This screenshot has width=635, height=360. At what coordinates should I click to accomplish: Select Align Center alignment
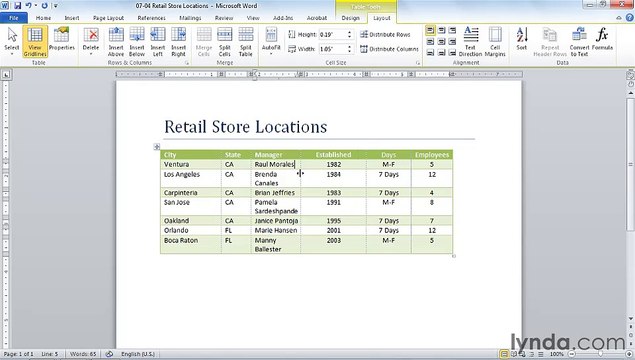pyautogui.click(x=441, y=41)
